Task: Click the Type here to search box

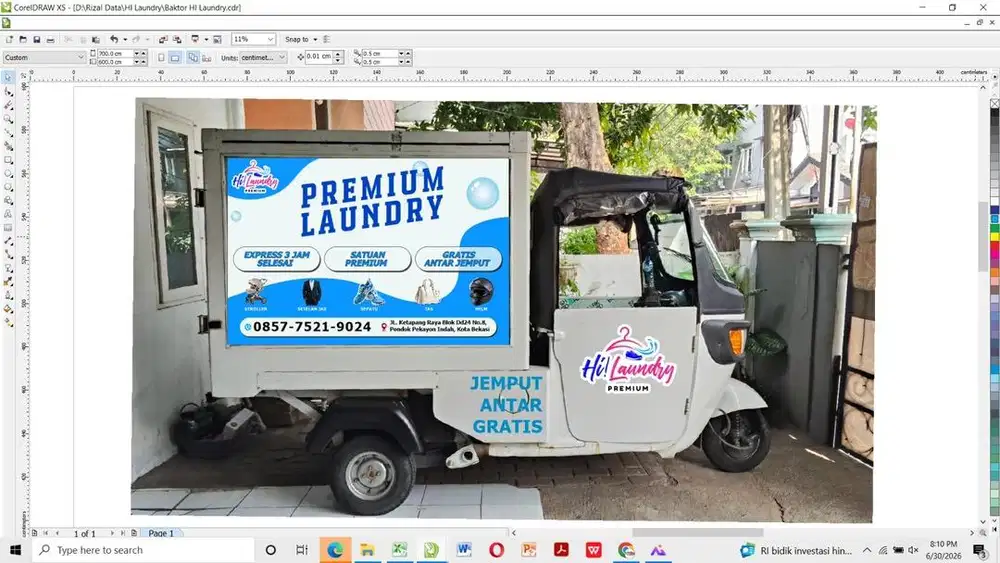Action: [143, 550]
